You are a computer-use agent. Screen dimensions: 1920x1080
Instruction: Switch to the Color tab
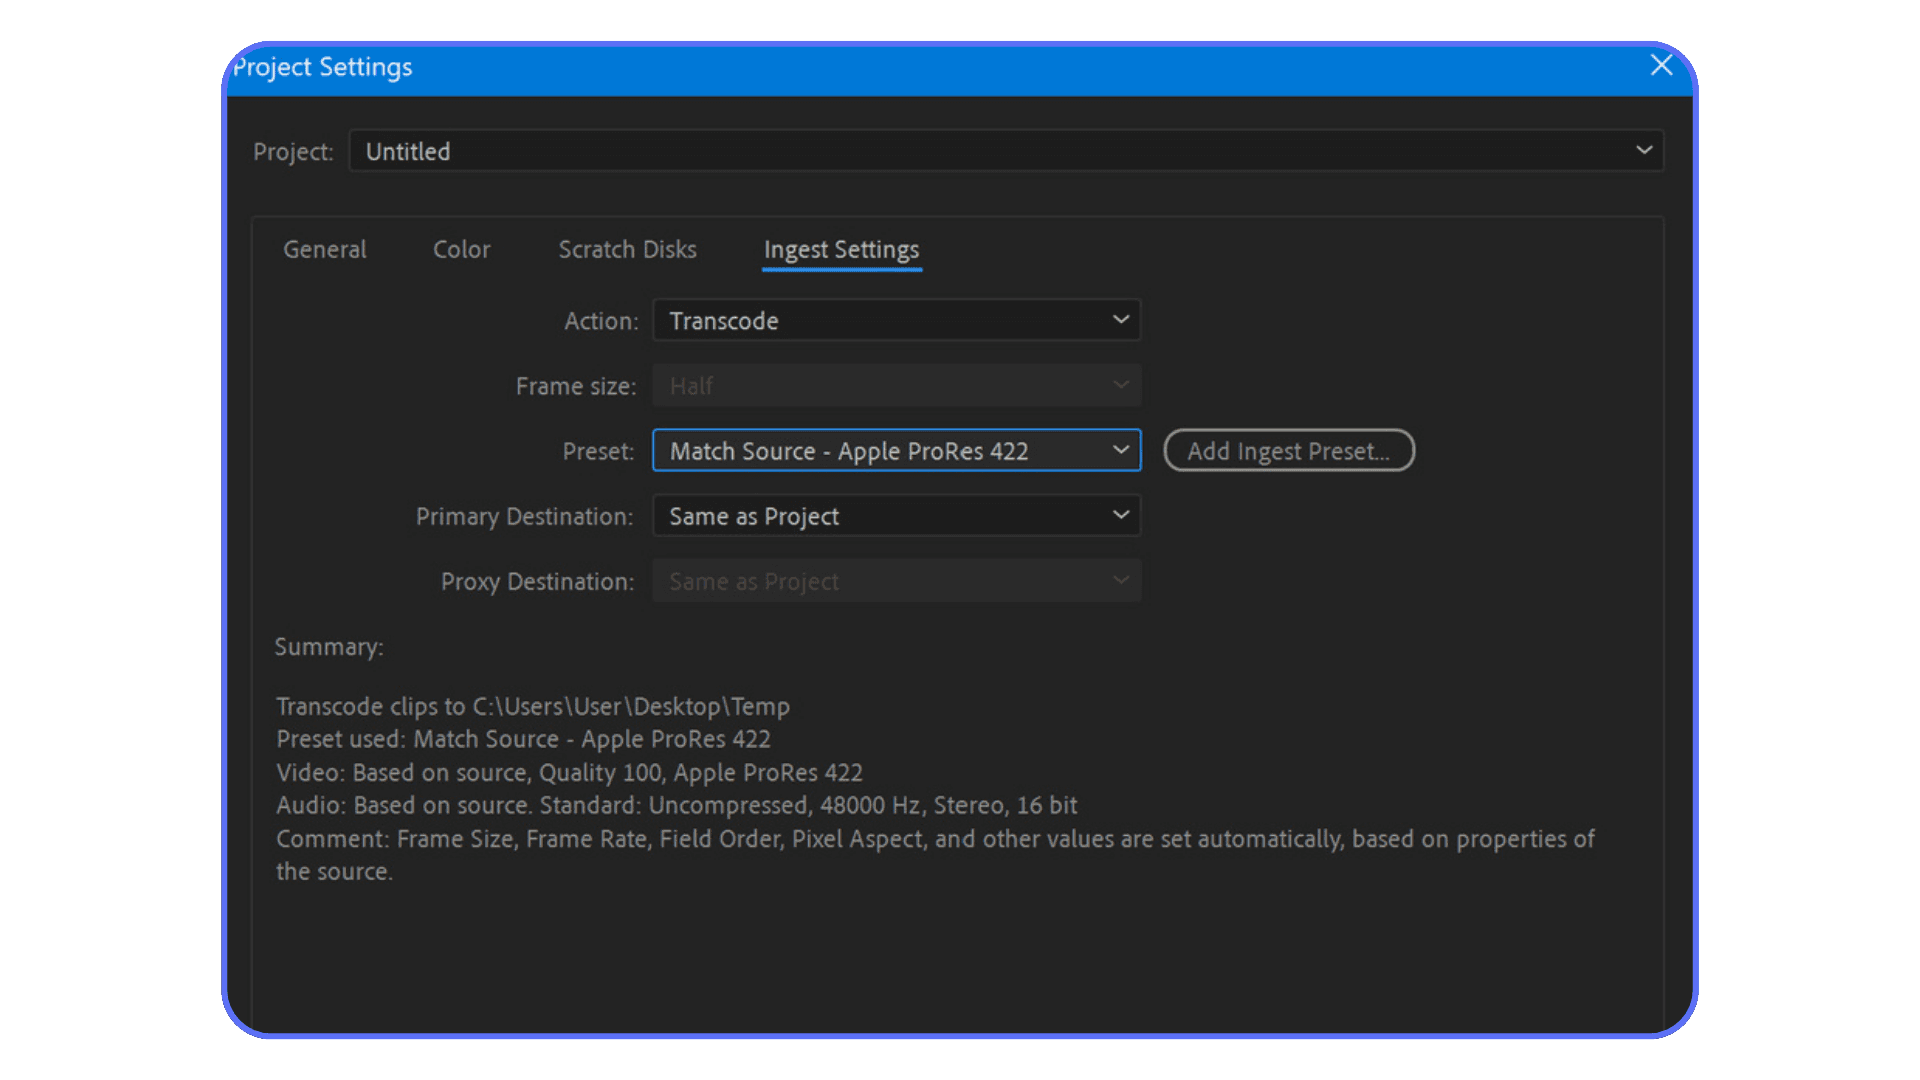[461, 249]
